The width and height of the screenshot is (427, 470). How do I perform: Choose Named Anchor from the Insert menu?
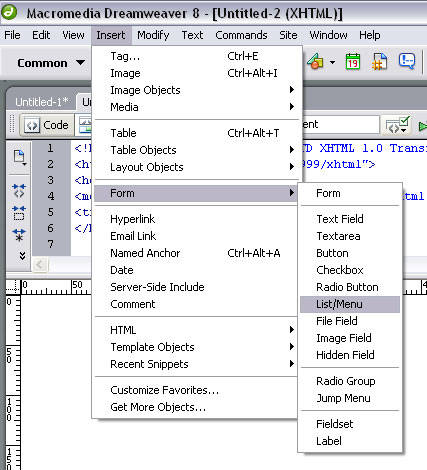(197, 253)
